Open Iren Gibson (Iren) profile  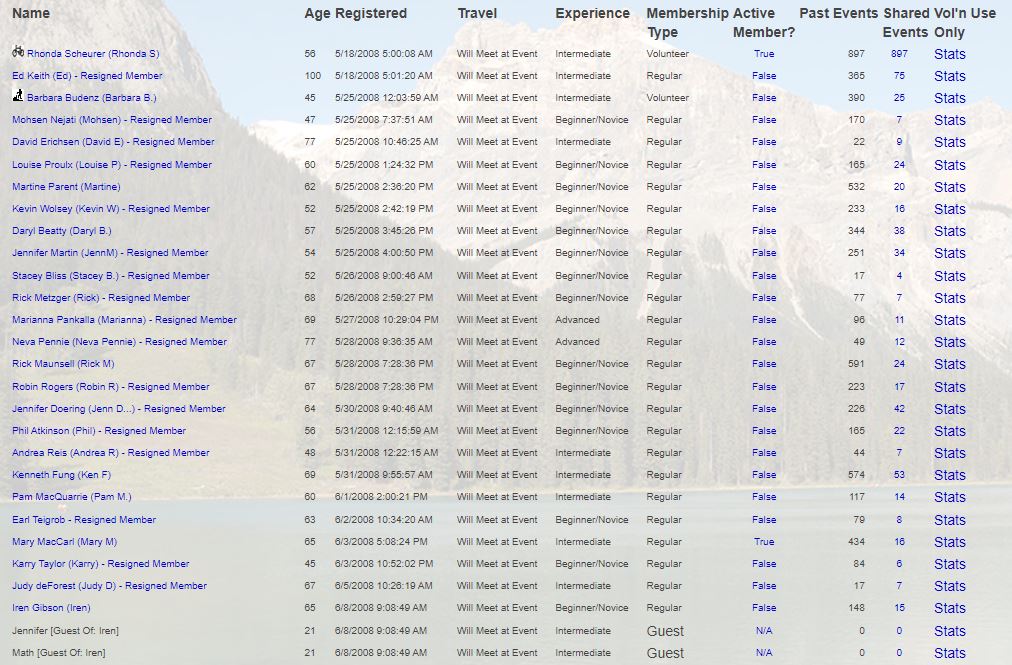click(51, 608)
